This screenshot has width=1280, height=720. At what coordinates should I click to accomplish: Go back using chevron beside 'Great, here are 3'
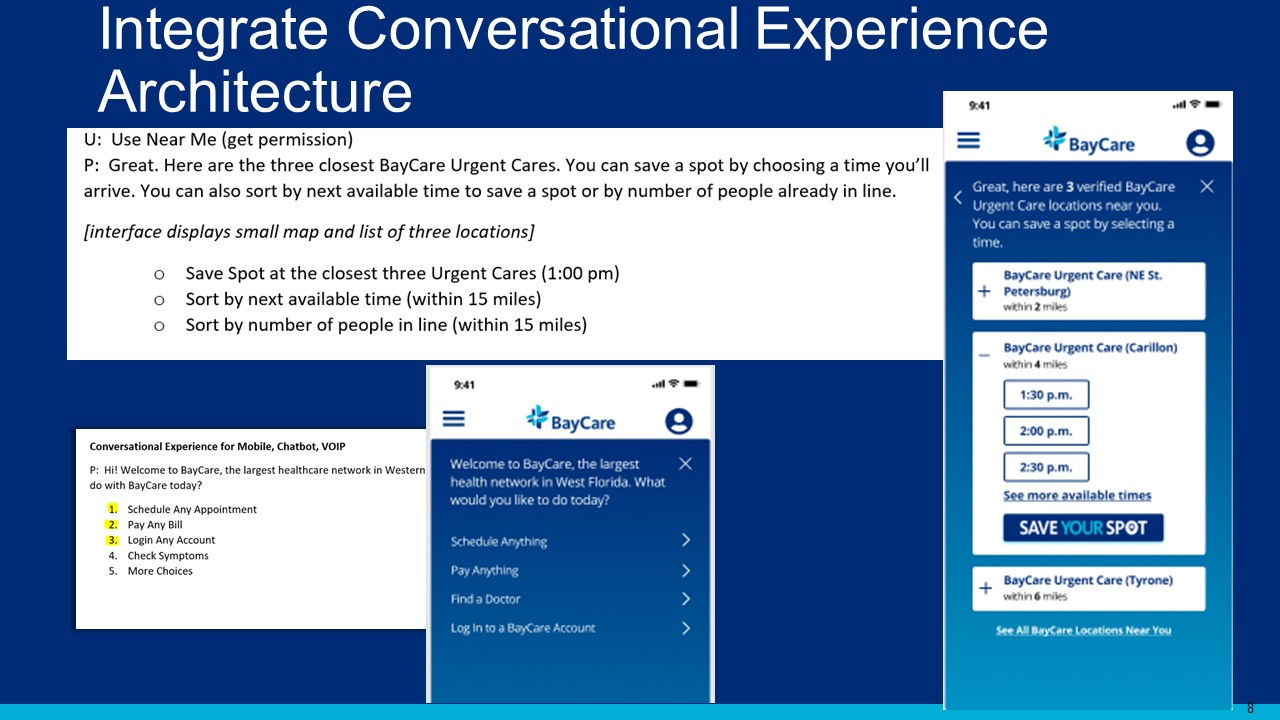tap(958, 197)
